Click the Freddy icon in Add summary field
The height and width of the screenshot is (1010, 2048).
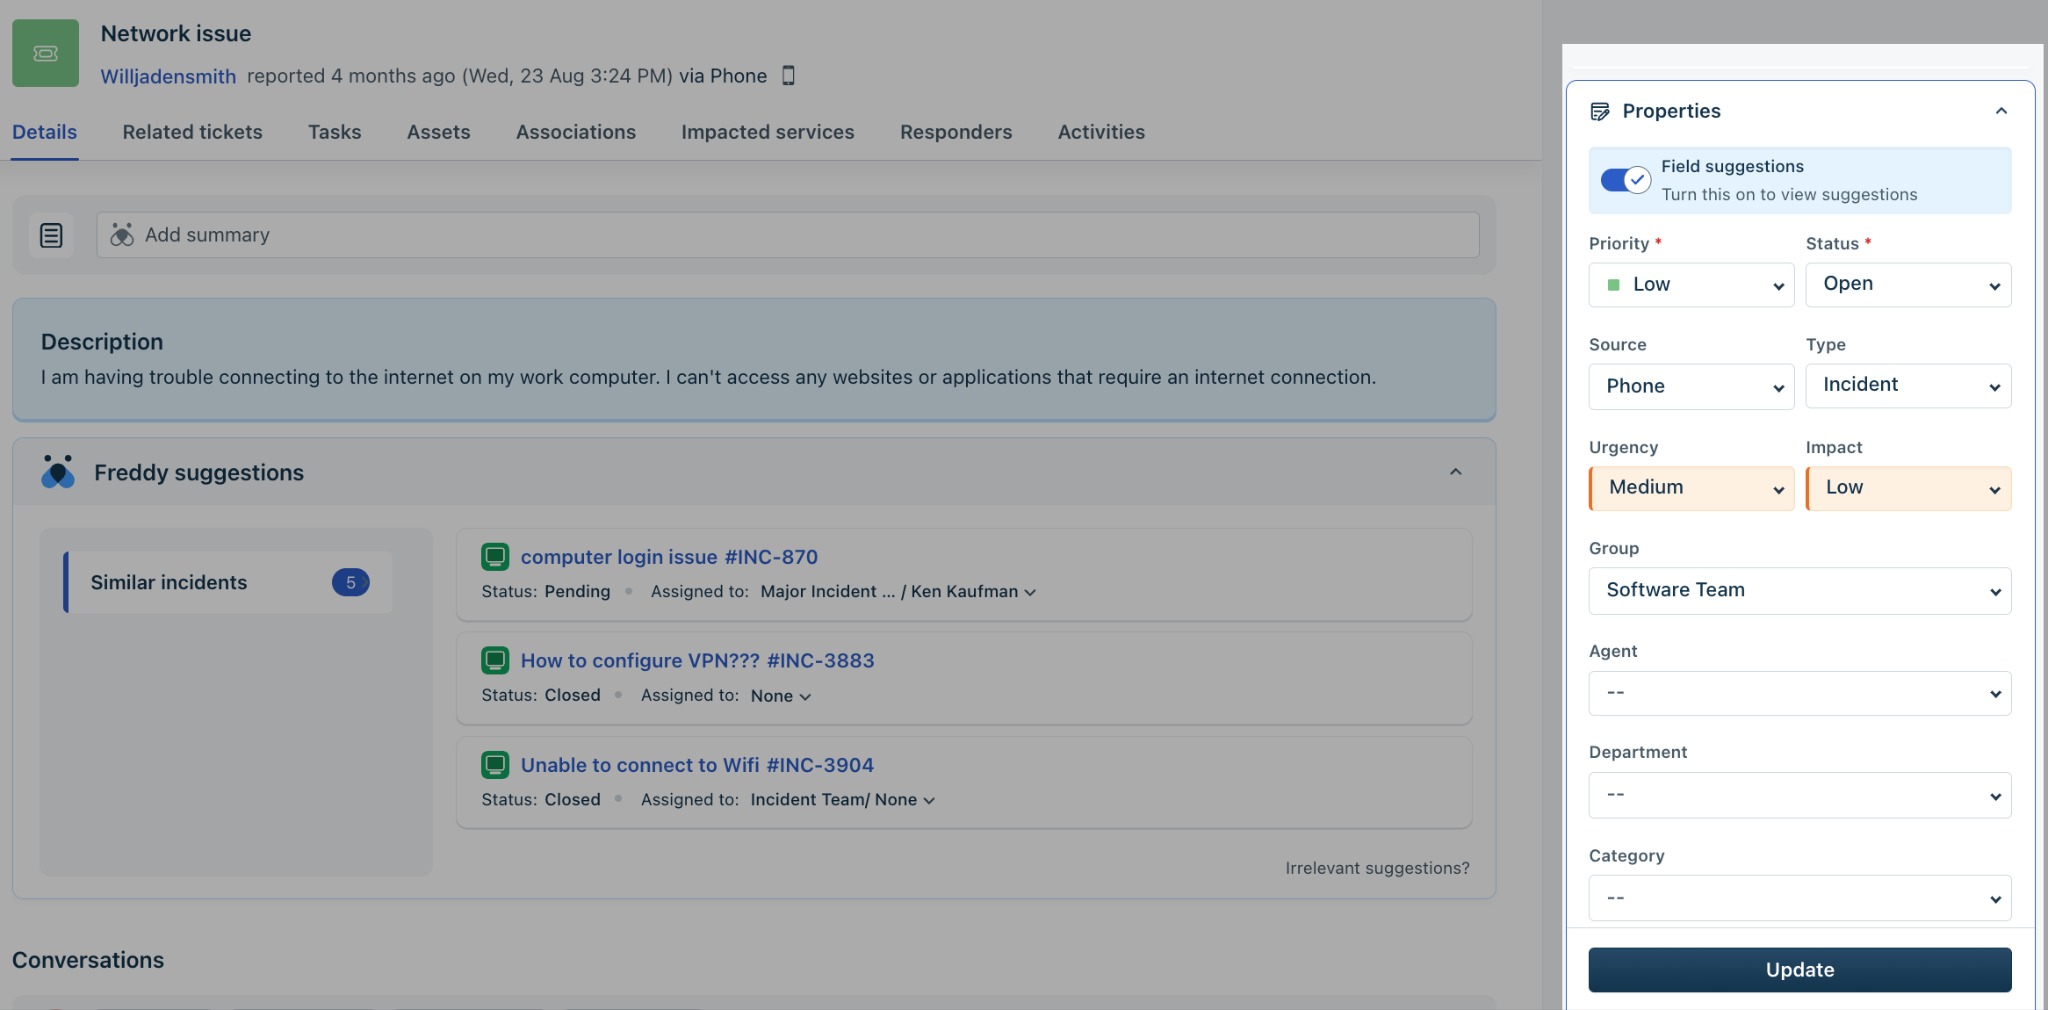point(122,235)
